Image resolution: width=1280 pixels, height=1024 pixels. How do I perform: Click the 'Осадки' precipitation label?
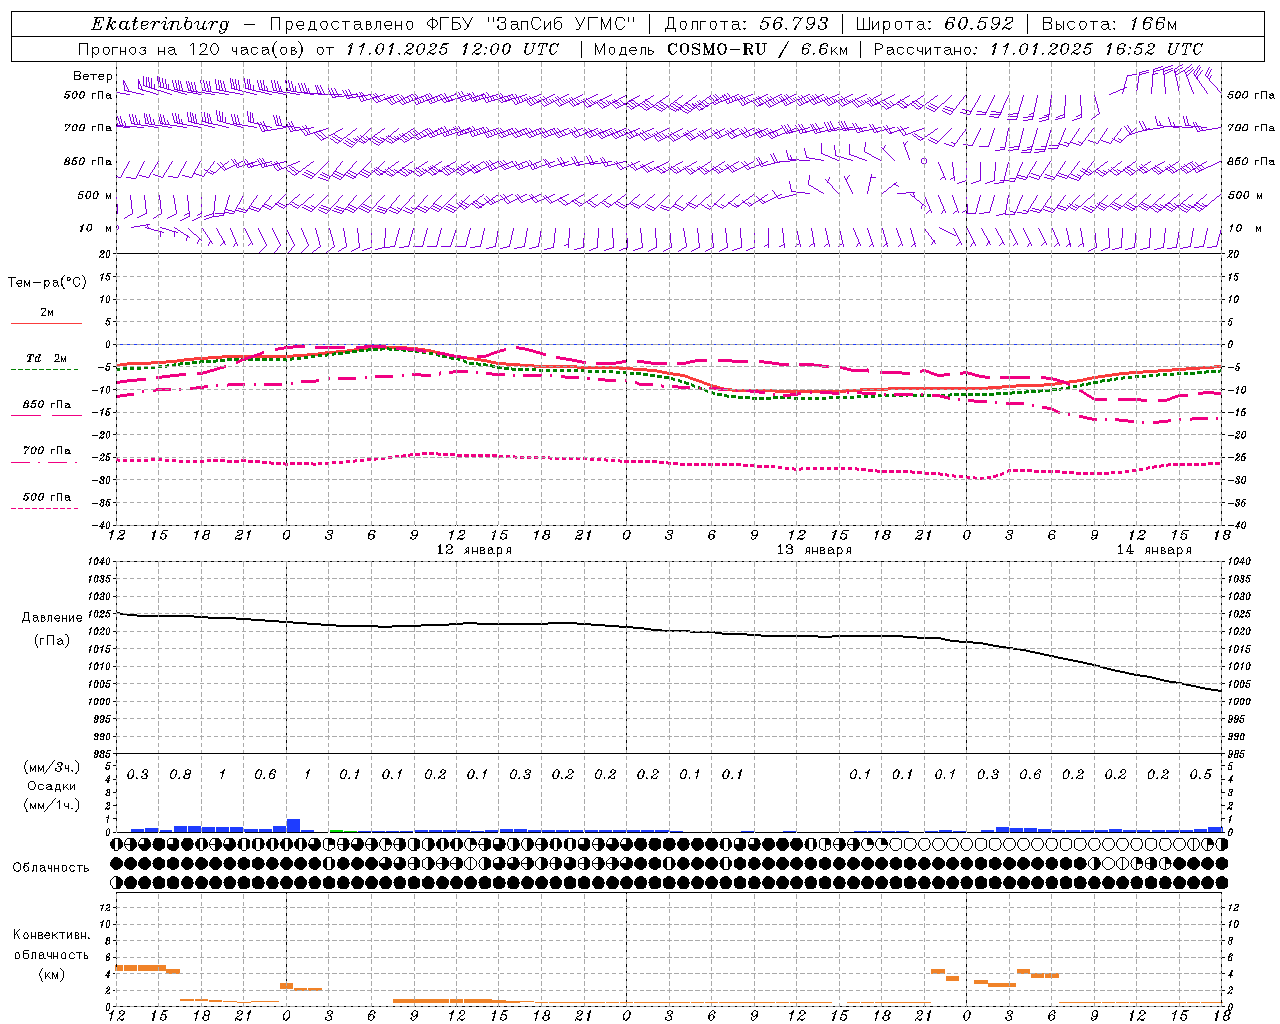pos(52,786)
